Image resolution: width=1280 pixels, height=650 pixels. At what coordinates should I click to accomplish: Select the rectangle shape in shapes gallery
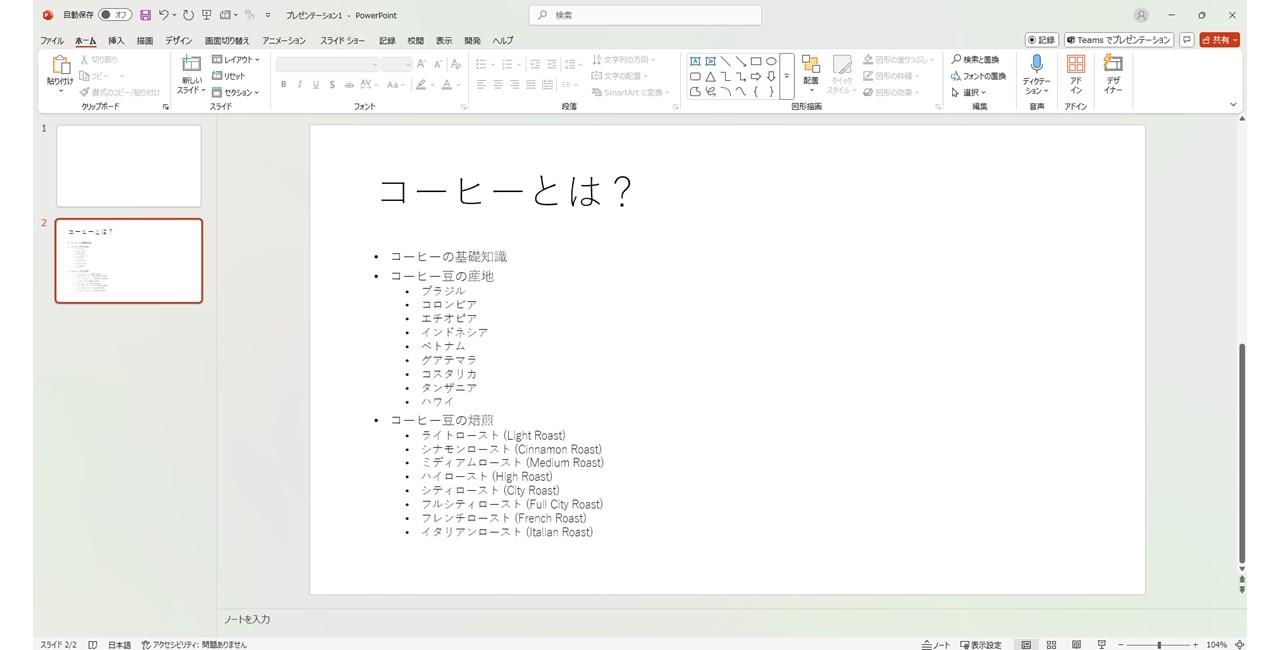click(x=756, y=61)
